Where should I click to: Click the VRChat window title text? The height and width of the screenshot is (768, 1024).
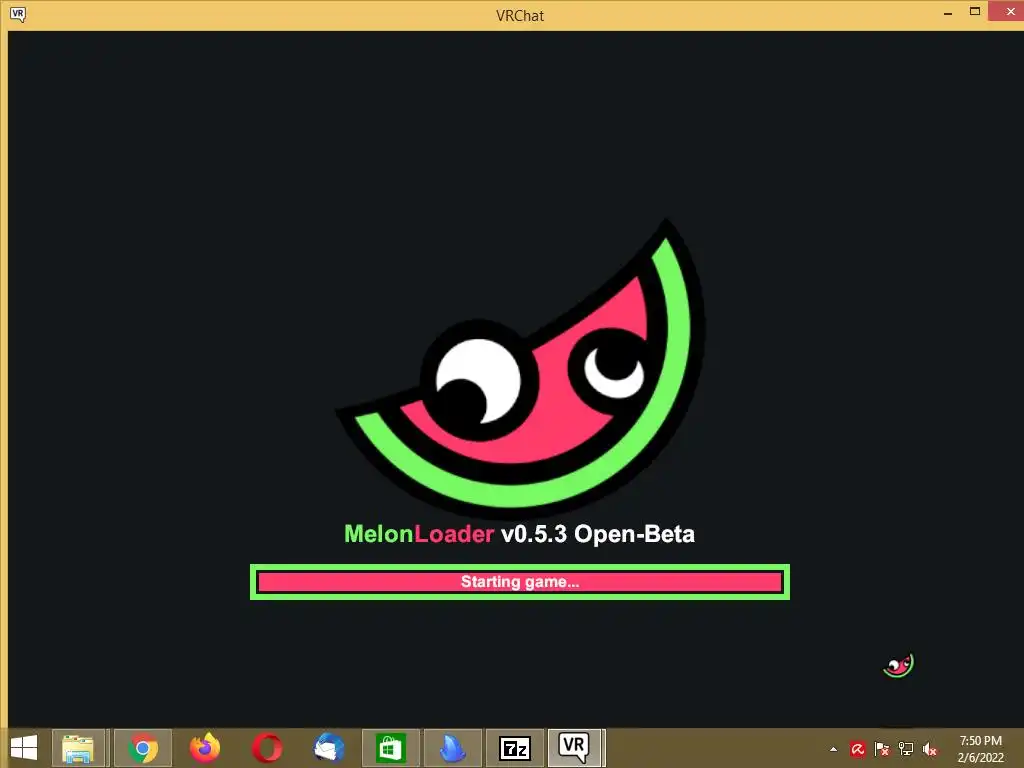tap(520, 16)
